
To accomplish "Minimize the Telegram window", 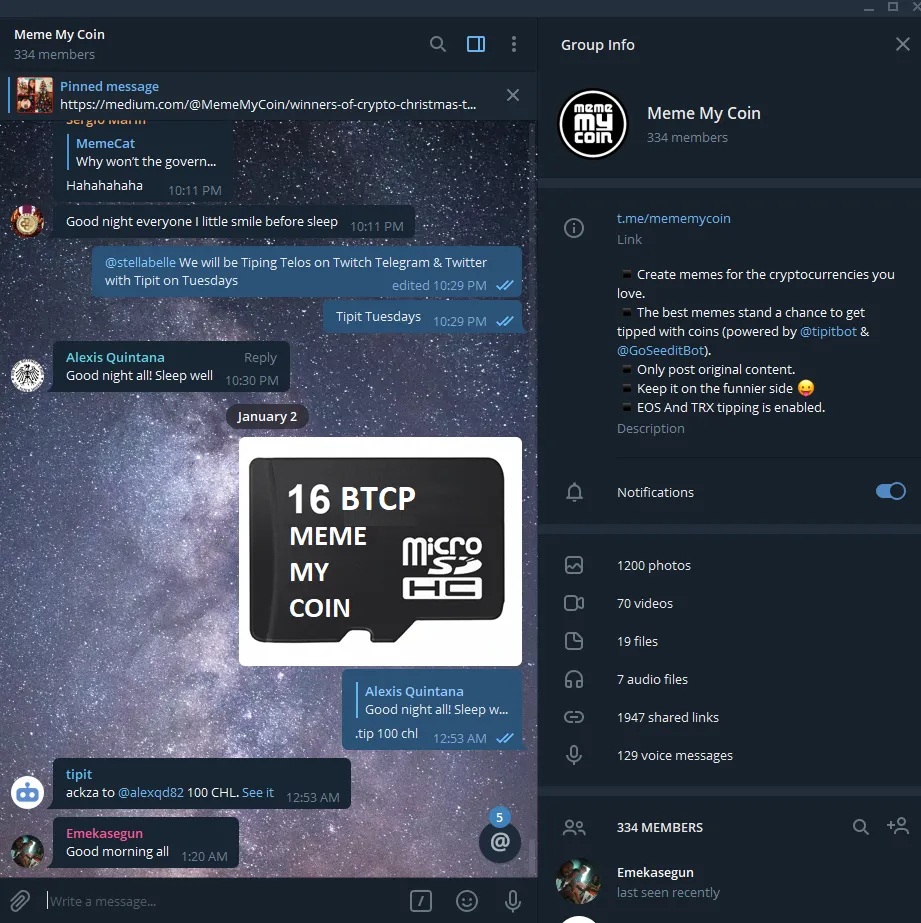I will pos(869,8).
